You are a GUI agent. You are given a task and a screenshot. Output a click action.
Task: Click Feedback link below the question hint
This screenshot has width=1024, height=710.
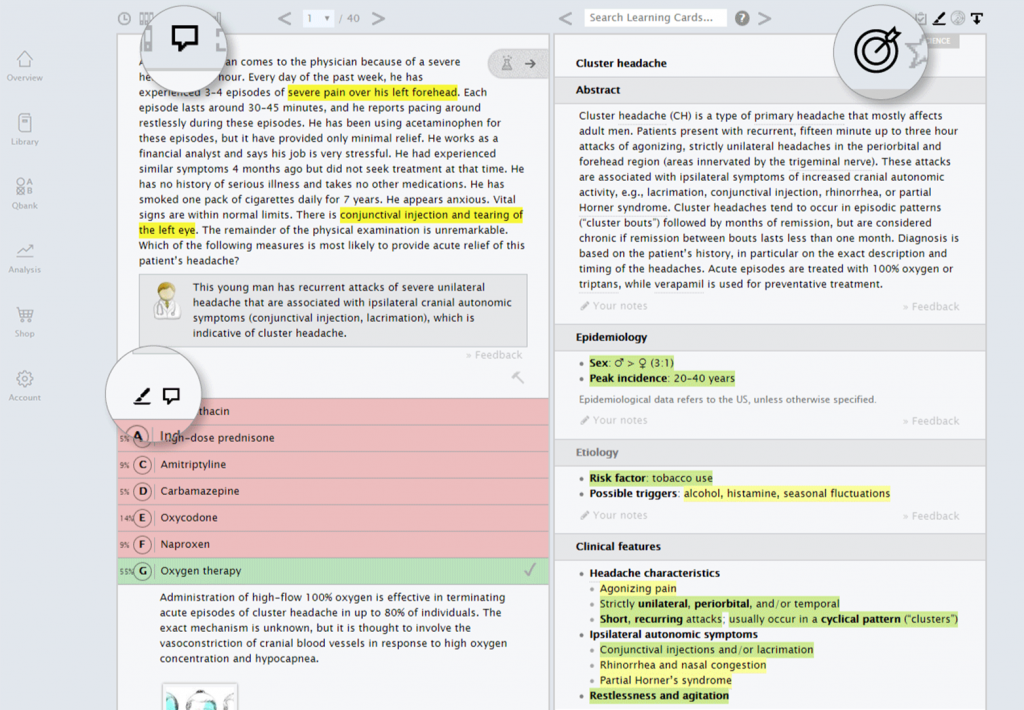(494, 355)
